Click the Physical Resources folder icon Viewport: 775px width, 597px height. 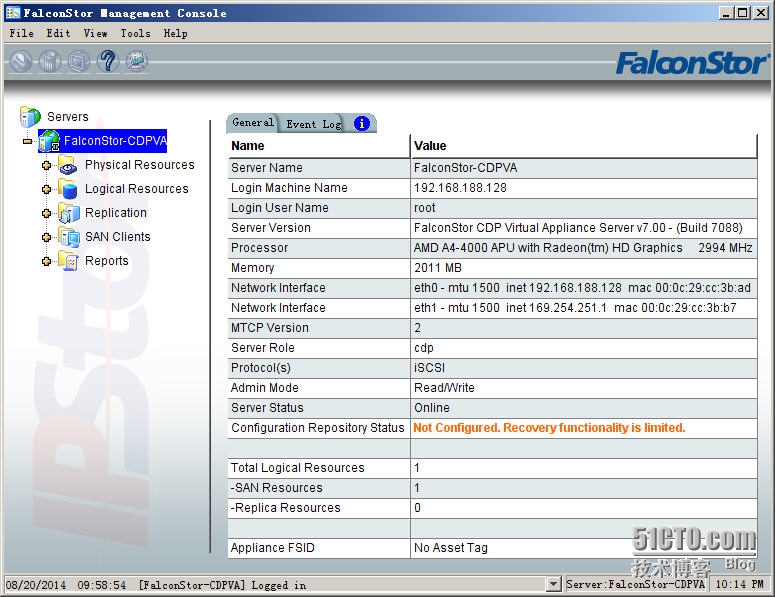(68, 165)
